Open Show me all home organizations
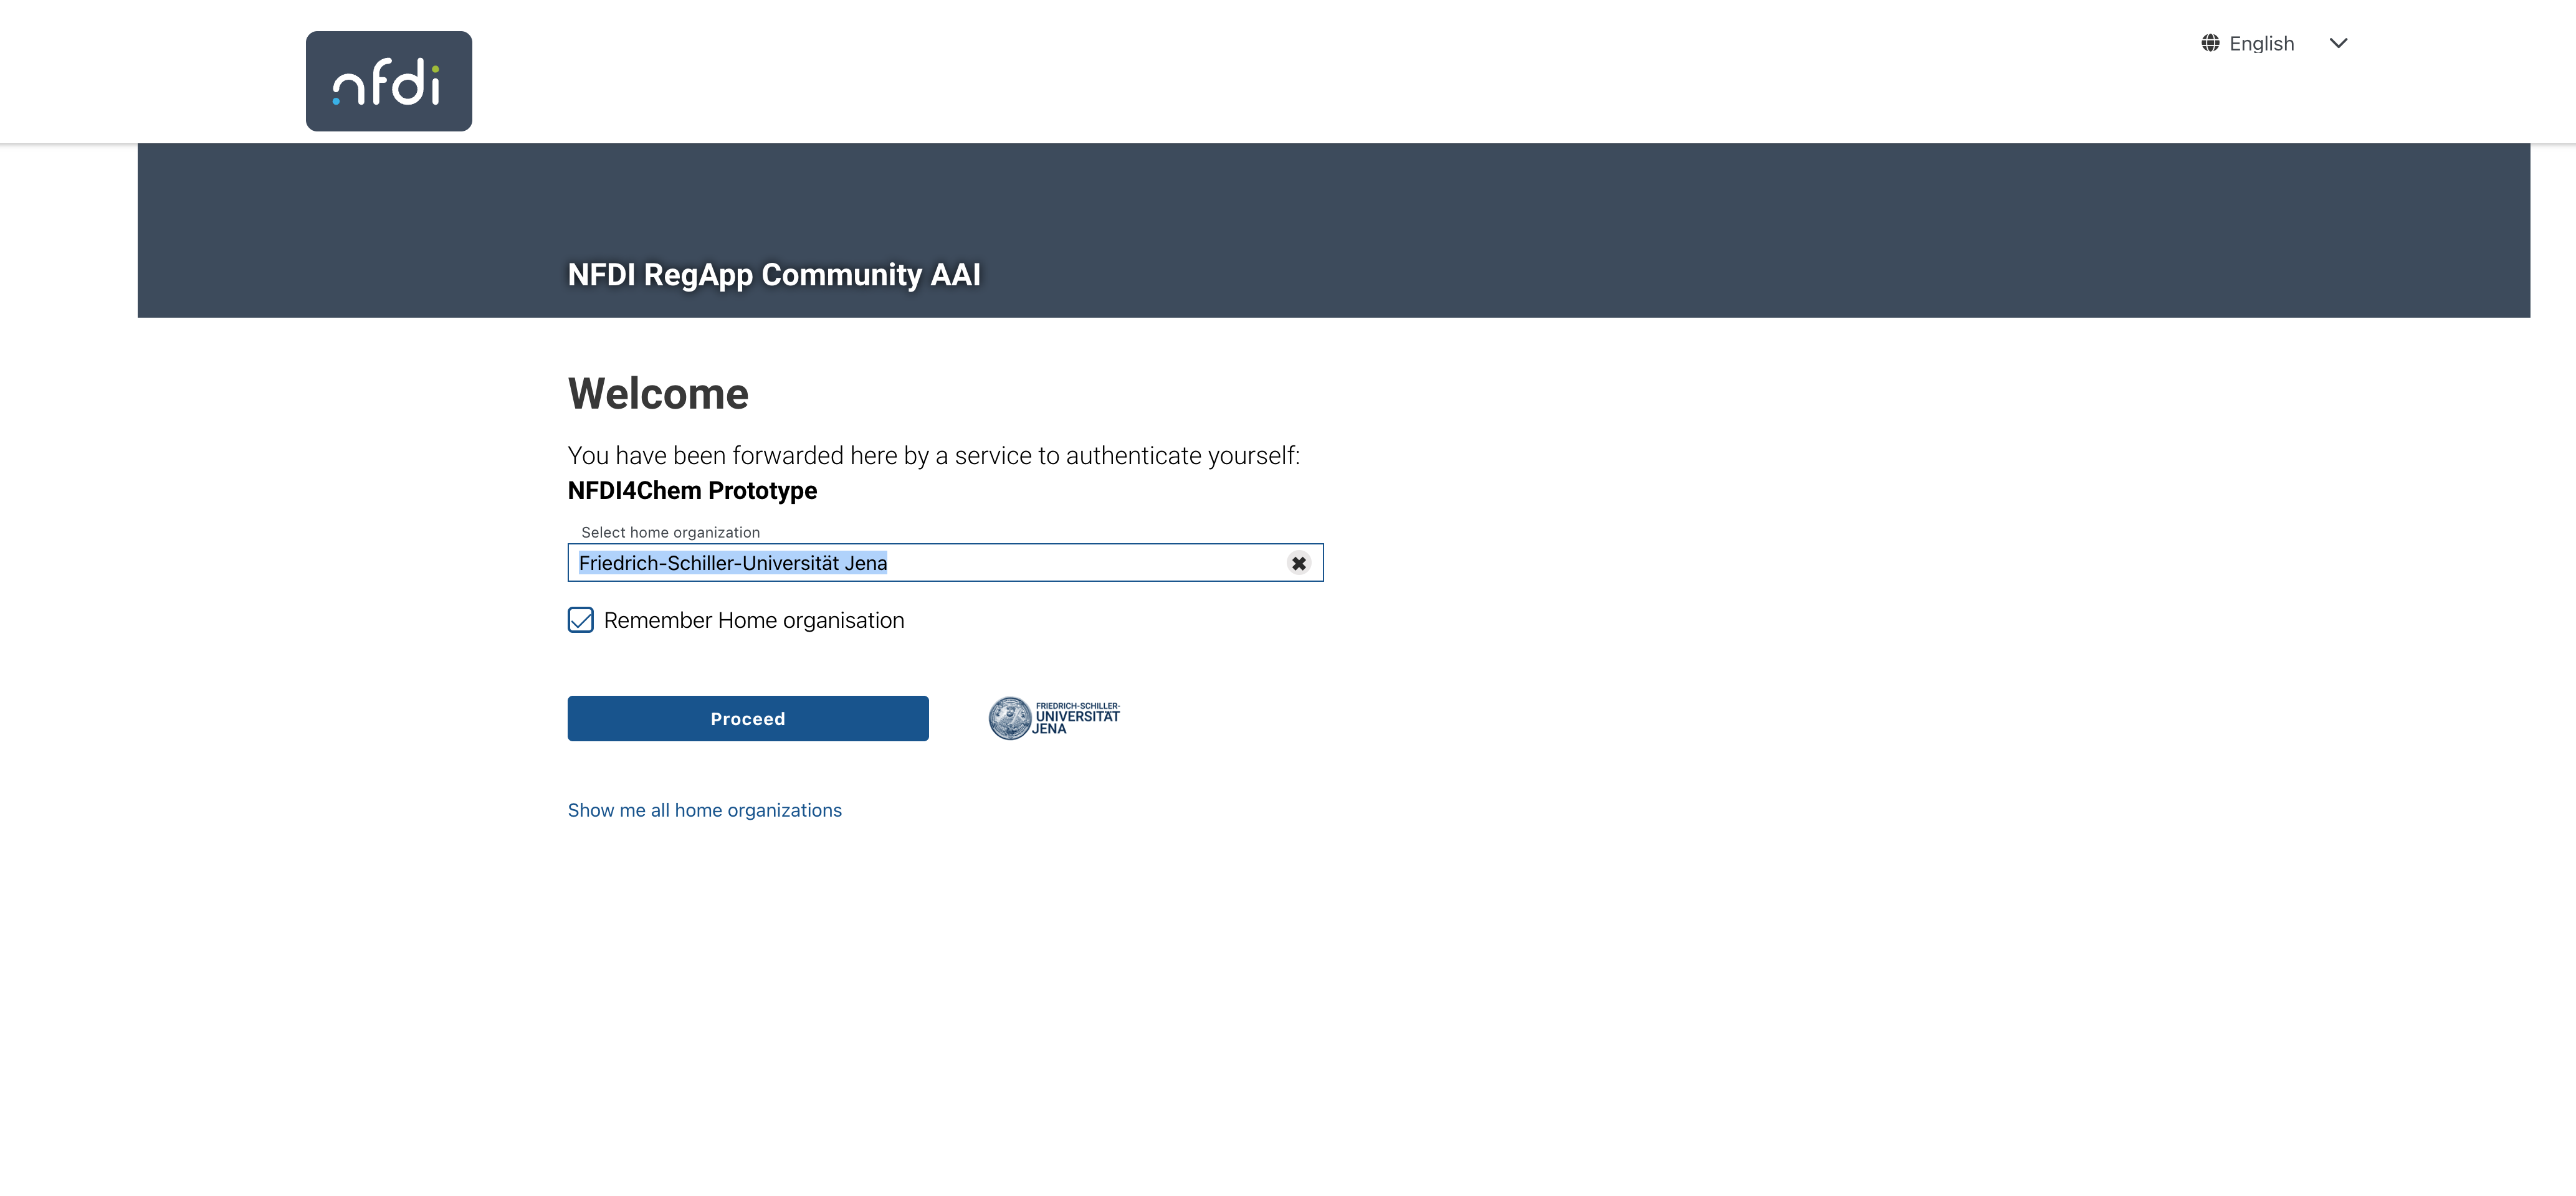This screenshot has height=1196, width=2576. tap(705, 810)
